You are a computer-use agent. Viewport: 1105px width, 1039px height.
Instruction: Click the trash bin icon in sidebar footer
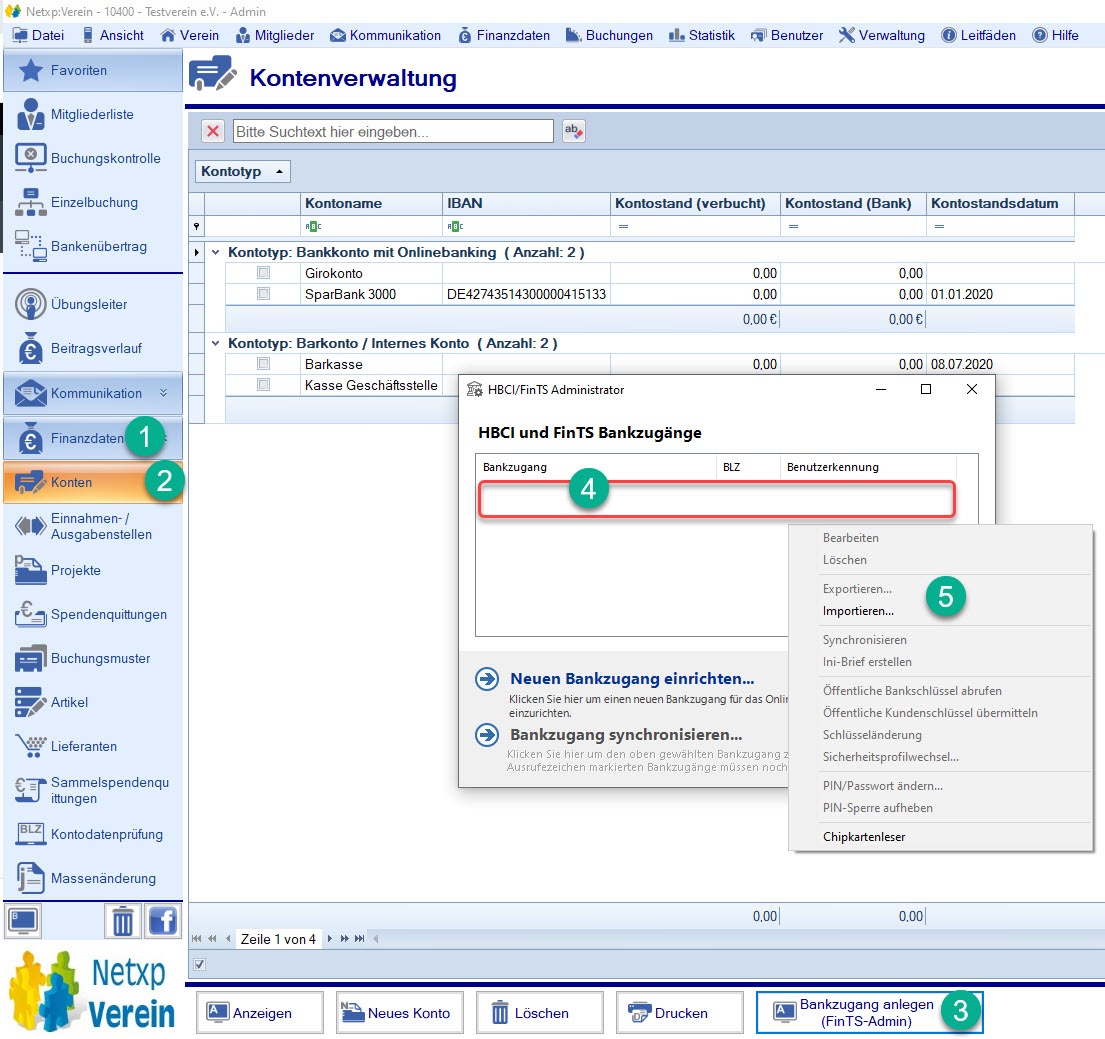122,920
